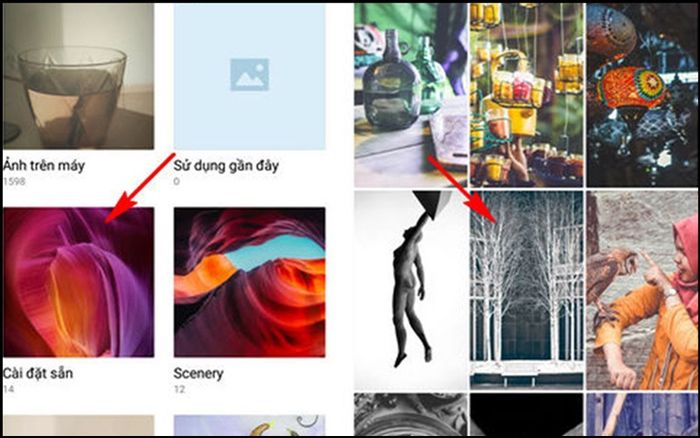Open the Ảnh trên máy album thumbnail
The width and height of the screenshot is (700, 438).
point(79,76)
